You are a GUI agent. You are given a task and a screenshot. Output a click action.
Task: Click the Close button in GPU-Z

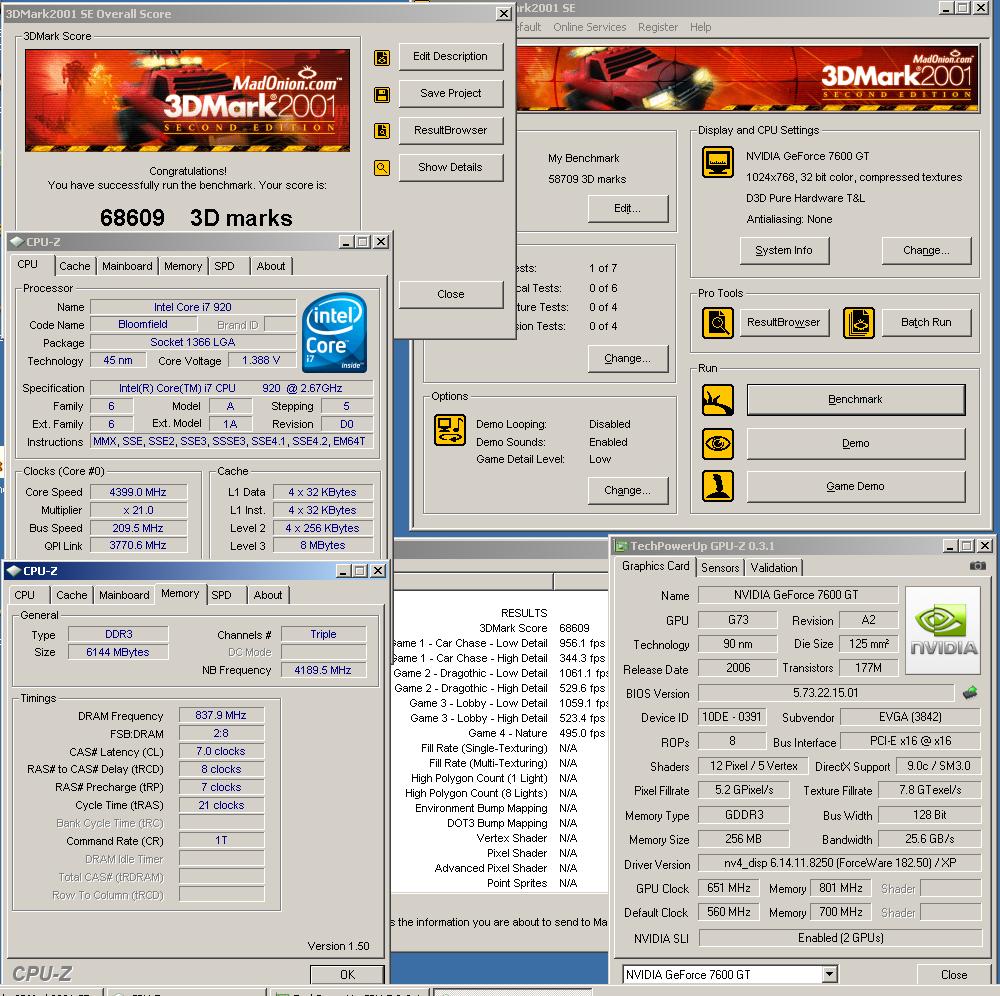[953, 974]
